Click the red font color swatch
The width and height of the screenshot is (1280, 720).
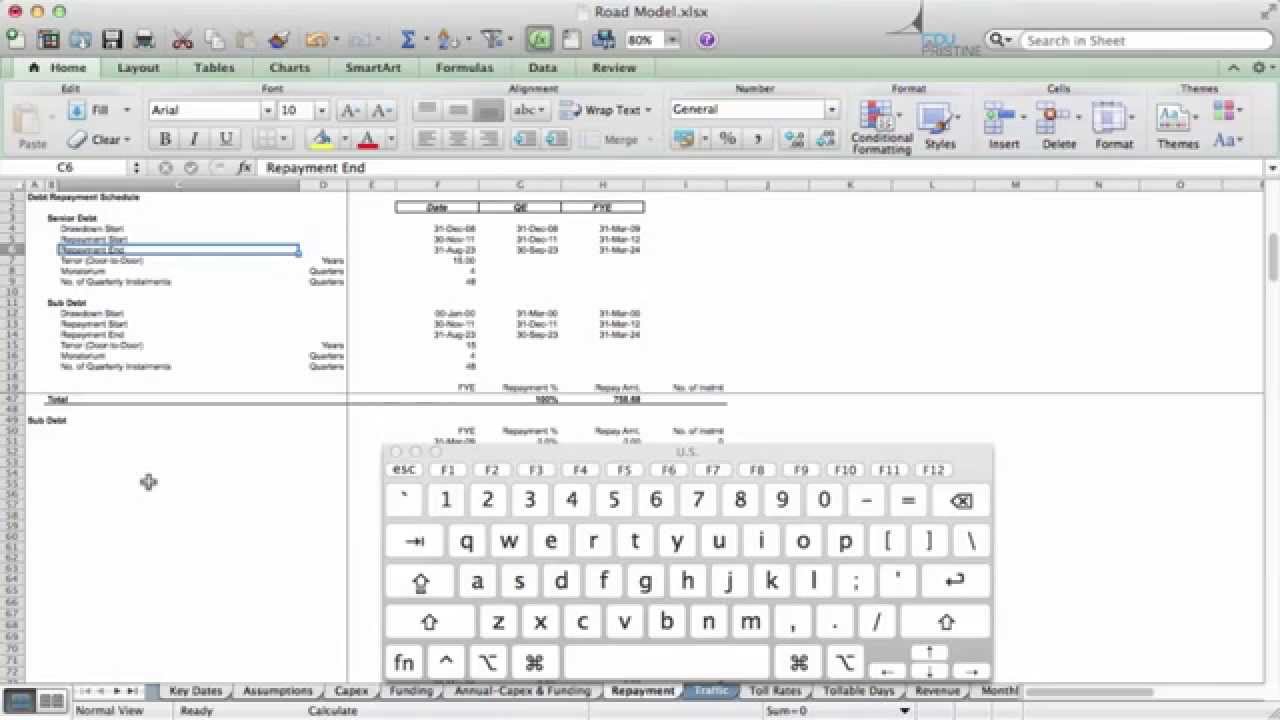coord(367,139)
